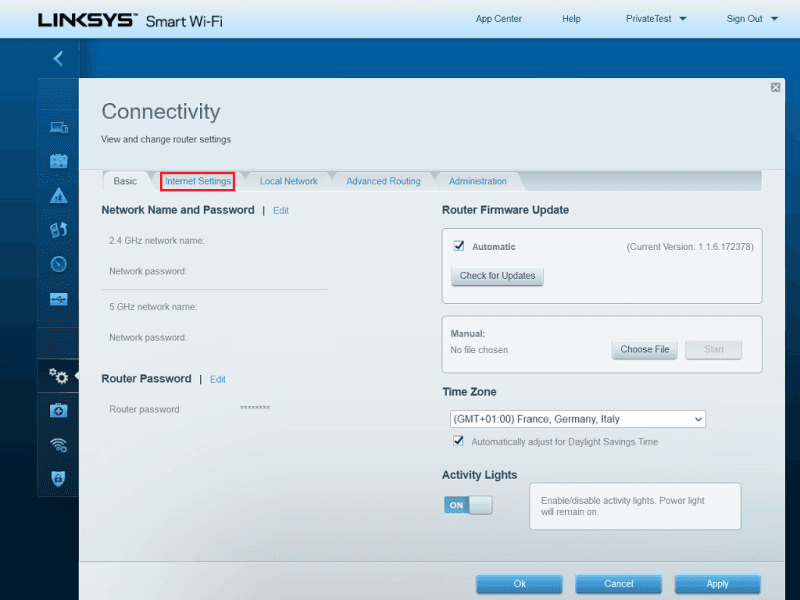Open the Wireless settings Wi-Fi icon

click(59, 444)
